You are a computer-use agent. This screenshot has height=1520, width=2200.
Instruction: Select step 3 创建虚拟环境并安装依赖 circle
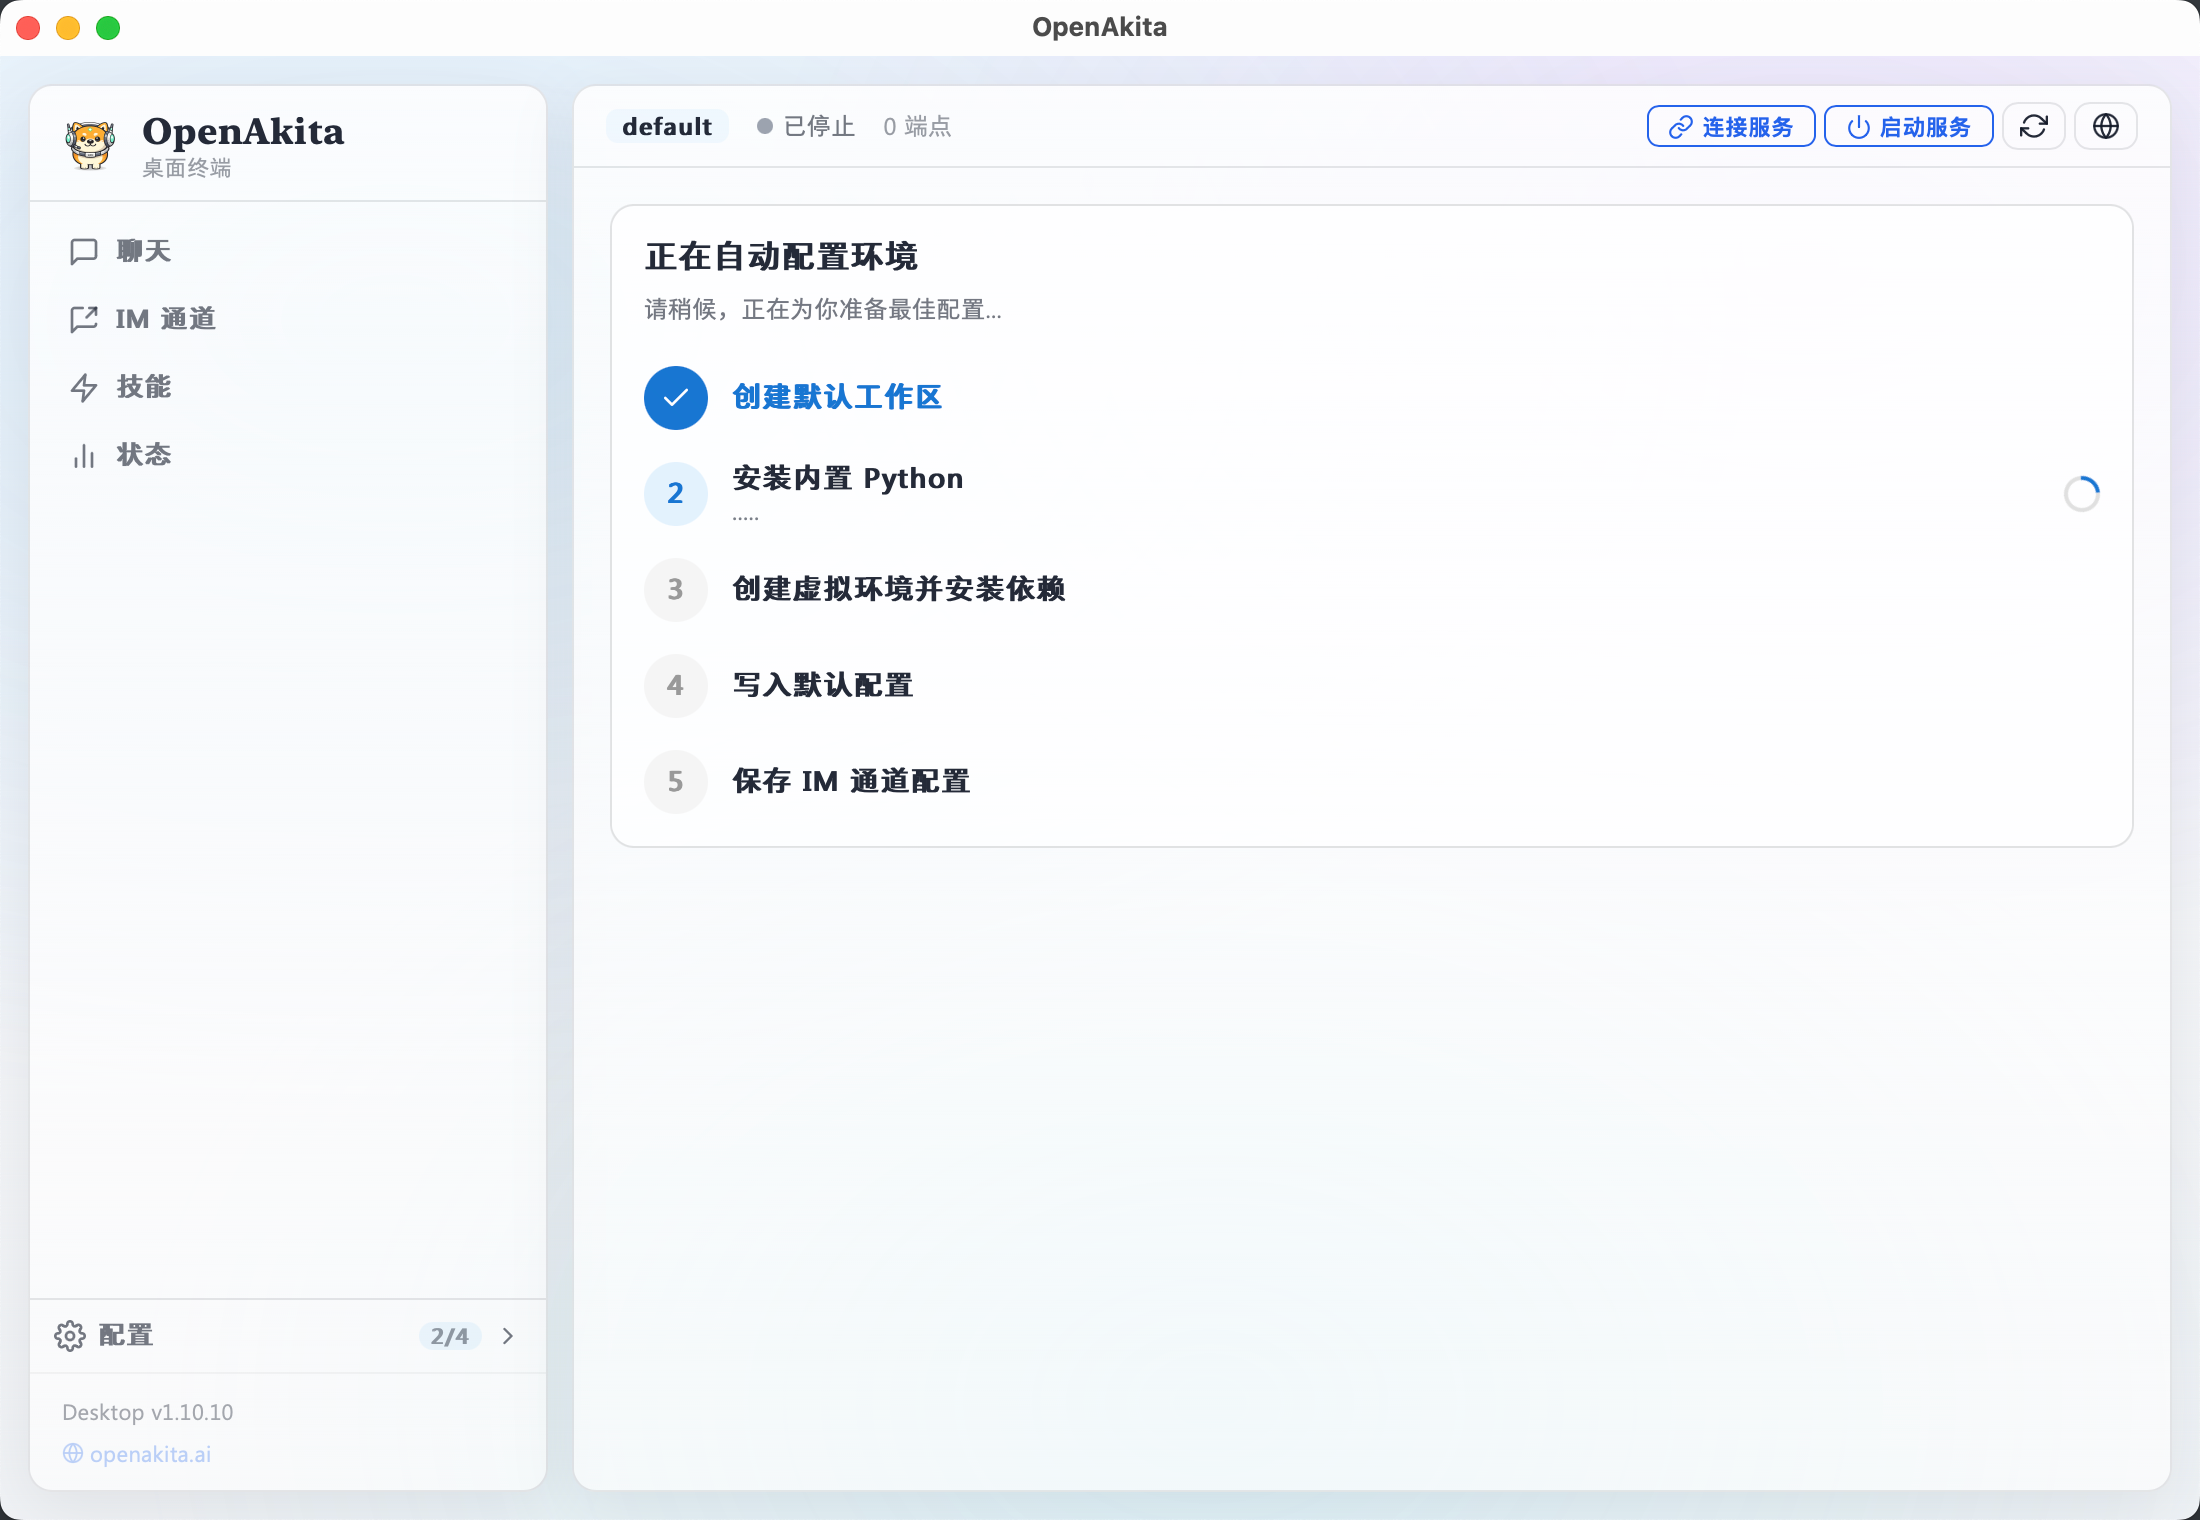pos(675,589)
